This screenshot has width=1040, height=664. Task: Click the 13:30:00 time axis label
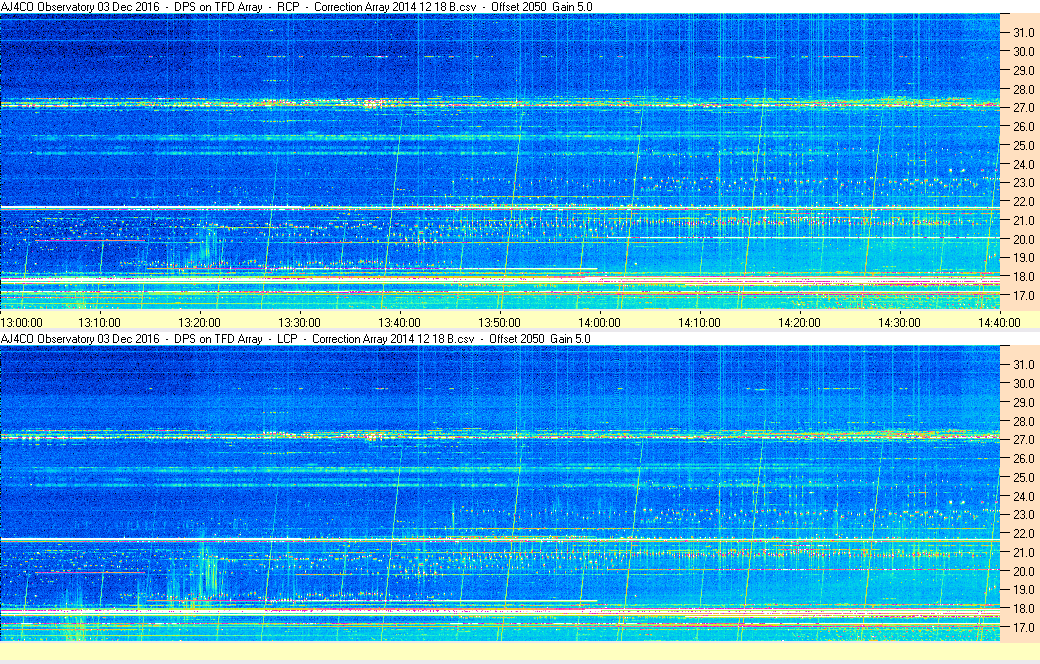(x=299, y=321)
